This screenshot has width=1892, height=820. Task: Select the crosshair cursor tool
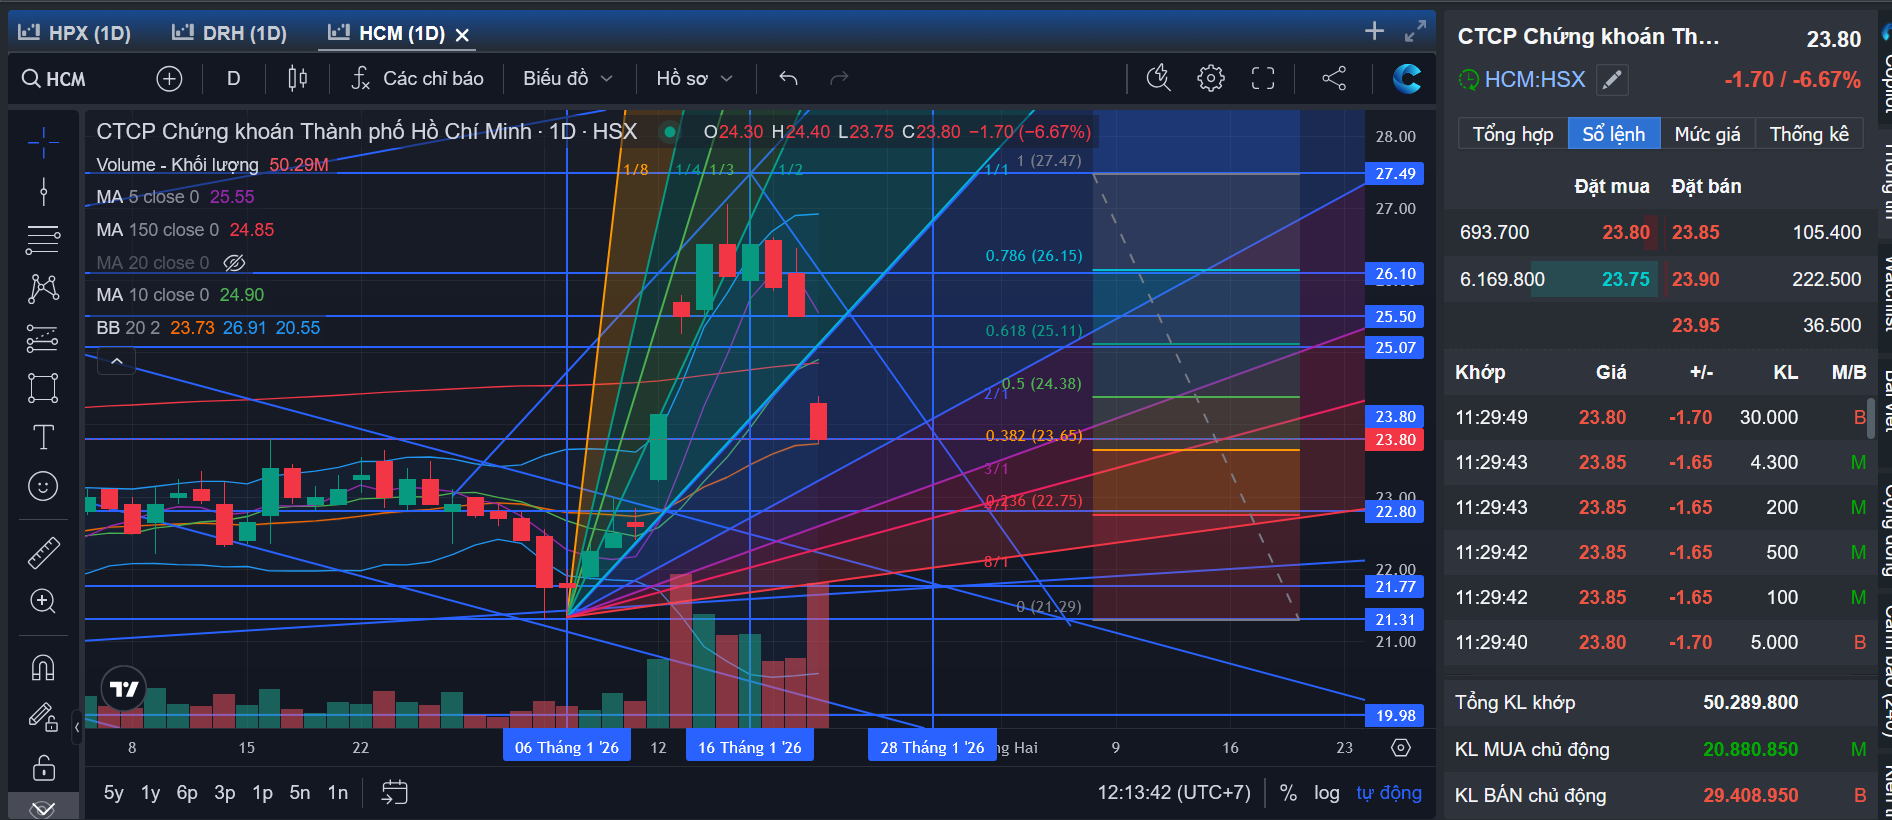(43, 143)
